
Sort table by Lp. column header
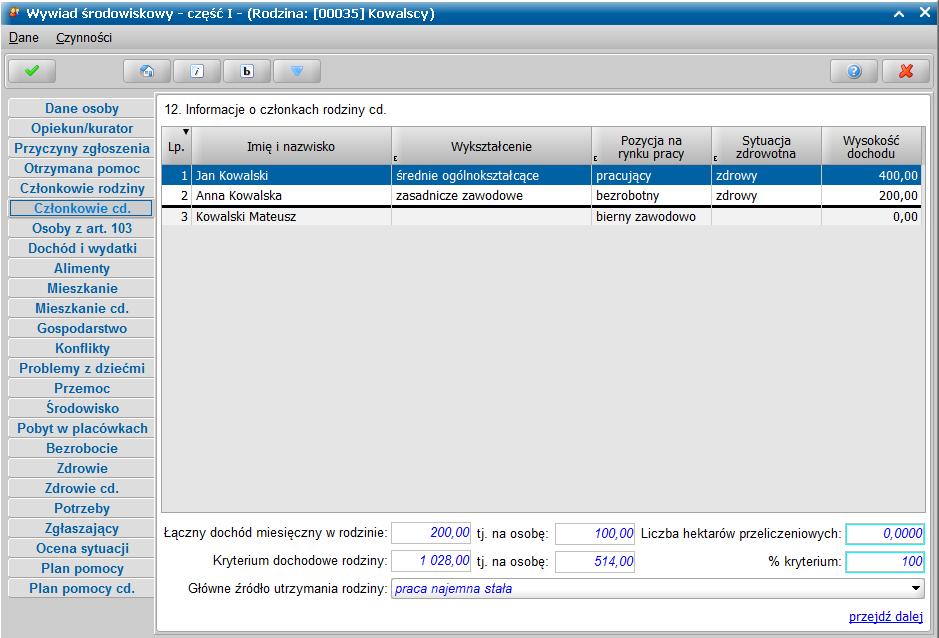click(176, 146)
